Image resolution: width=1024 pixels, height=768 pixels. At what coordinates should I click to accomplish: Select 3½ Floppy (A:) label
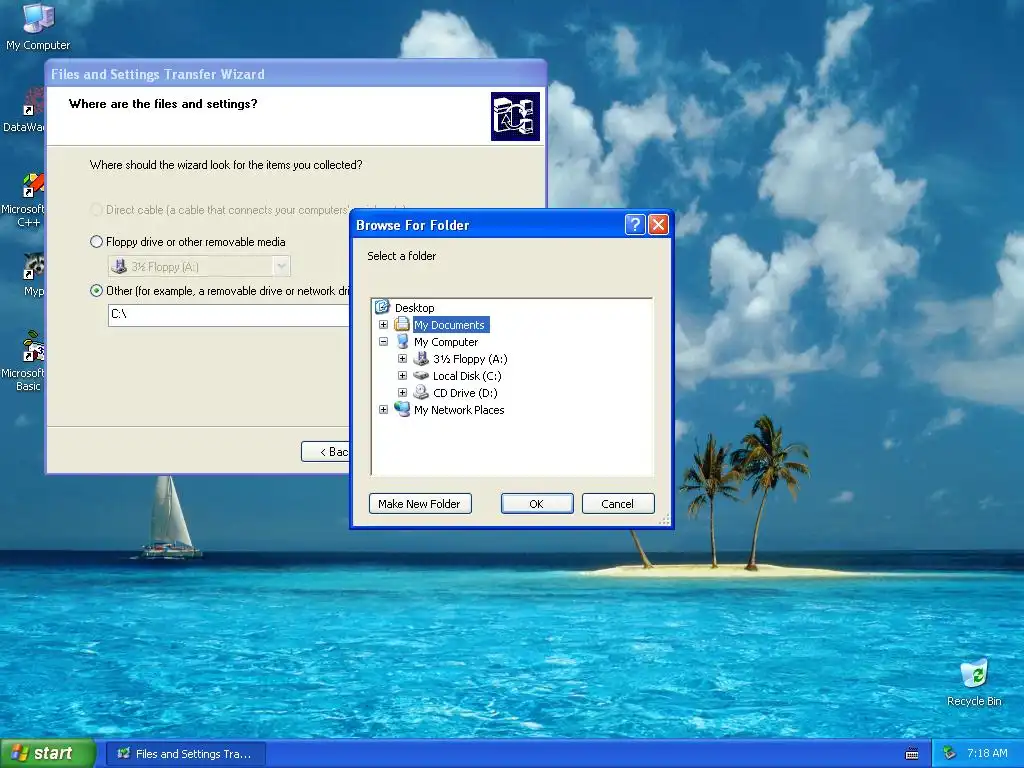470,359
